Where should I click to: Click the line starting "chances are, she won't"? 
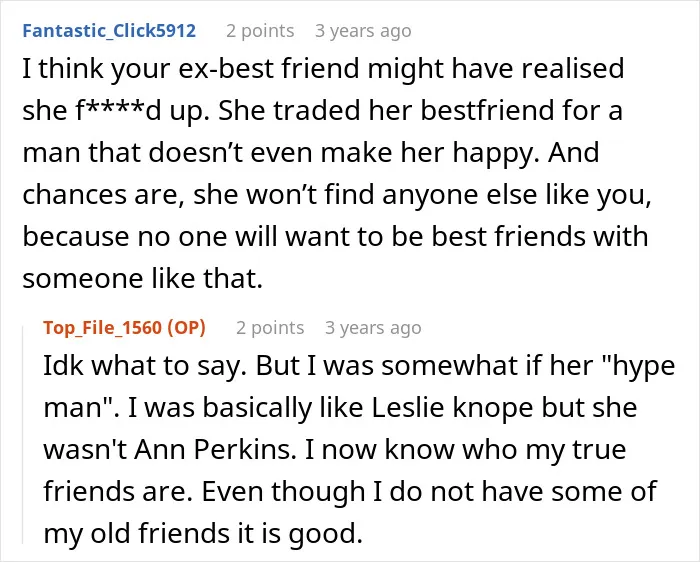point(337,195)
